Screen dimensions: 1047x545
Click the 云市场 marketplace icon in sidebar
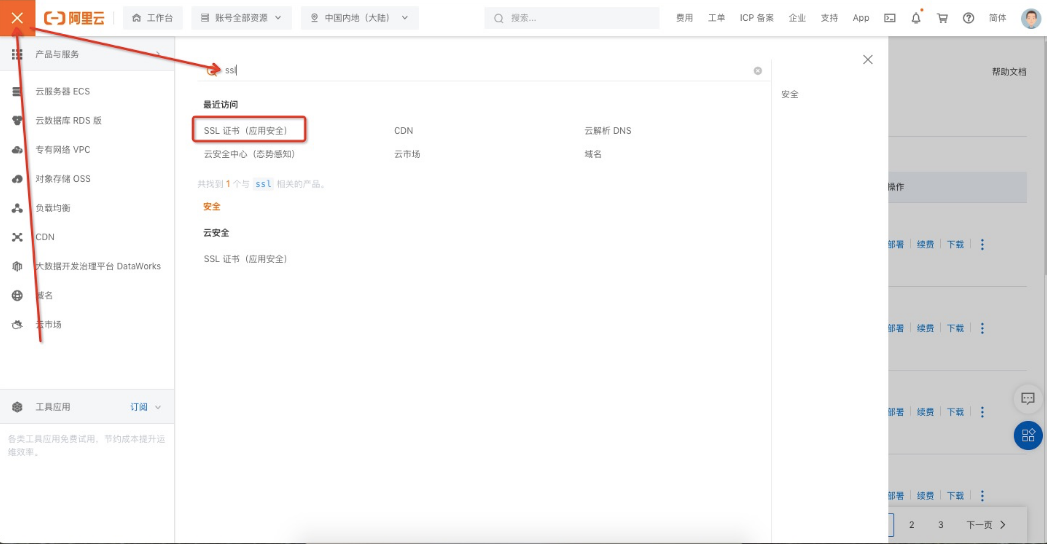point(17,325)
